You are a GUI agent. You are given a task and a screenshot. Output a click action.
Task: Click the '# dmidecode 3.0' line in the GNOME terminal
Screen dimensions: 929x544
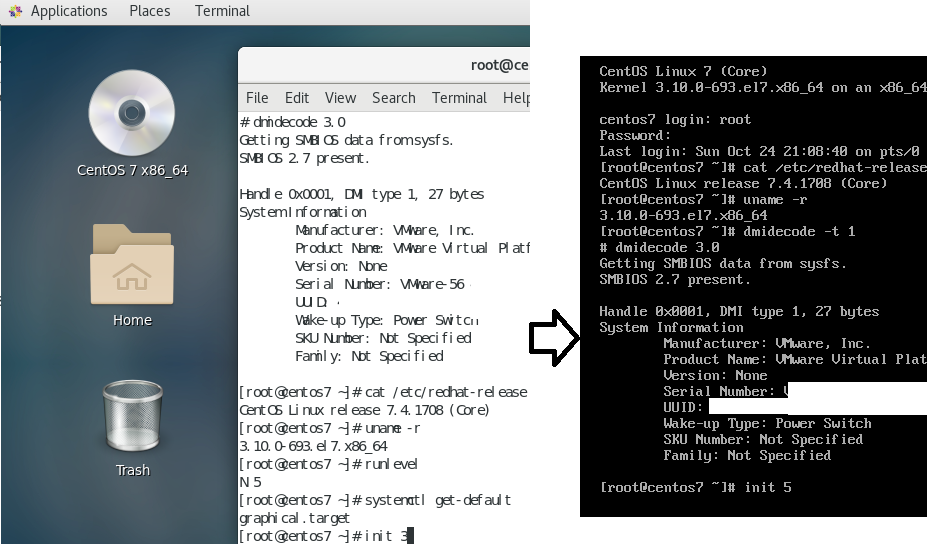click(293, 122)
